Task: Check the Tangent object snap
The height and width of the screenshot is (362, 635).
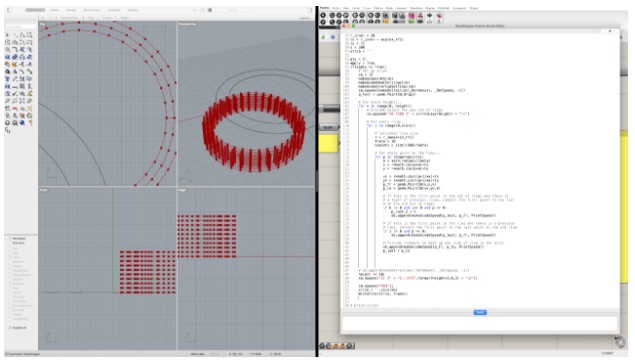Action: 10,279
